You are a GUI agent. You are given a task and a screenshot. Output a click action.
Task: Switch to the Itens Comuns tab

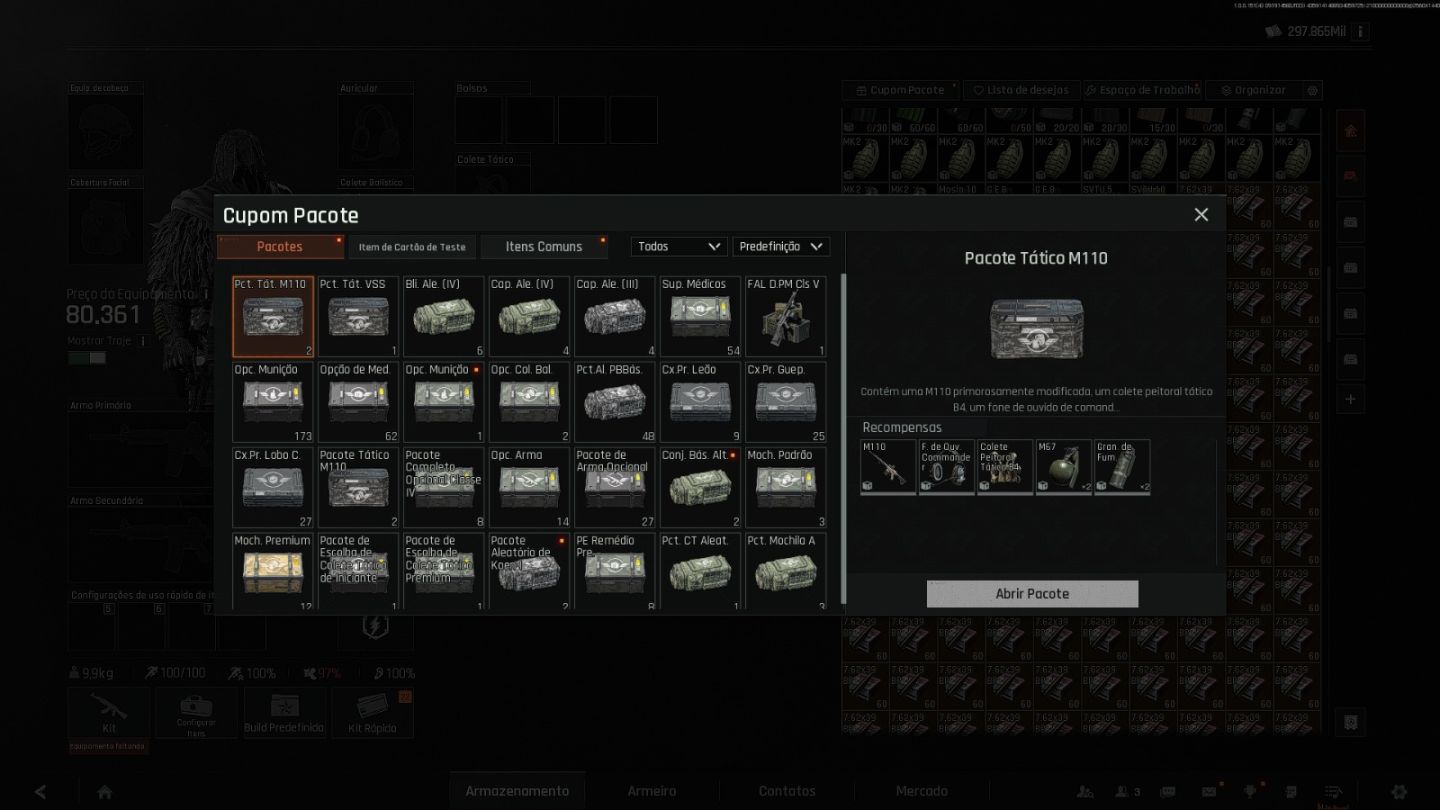click(544, 247)
